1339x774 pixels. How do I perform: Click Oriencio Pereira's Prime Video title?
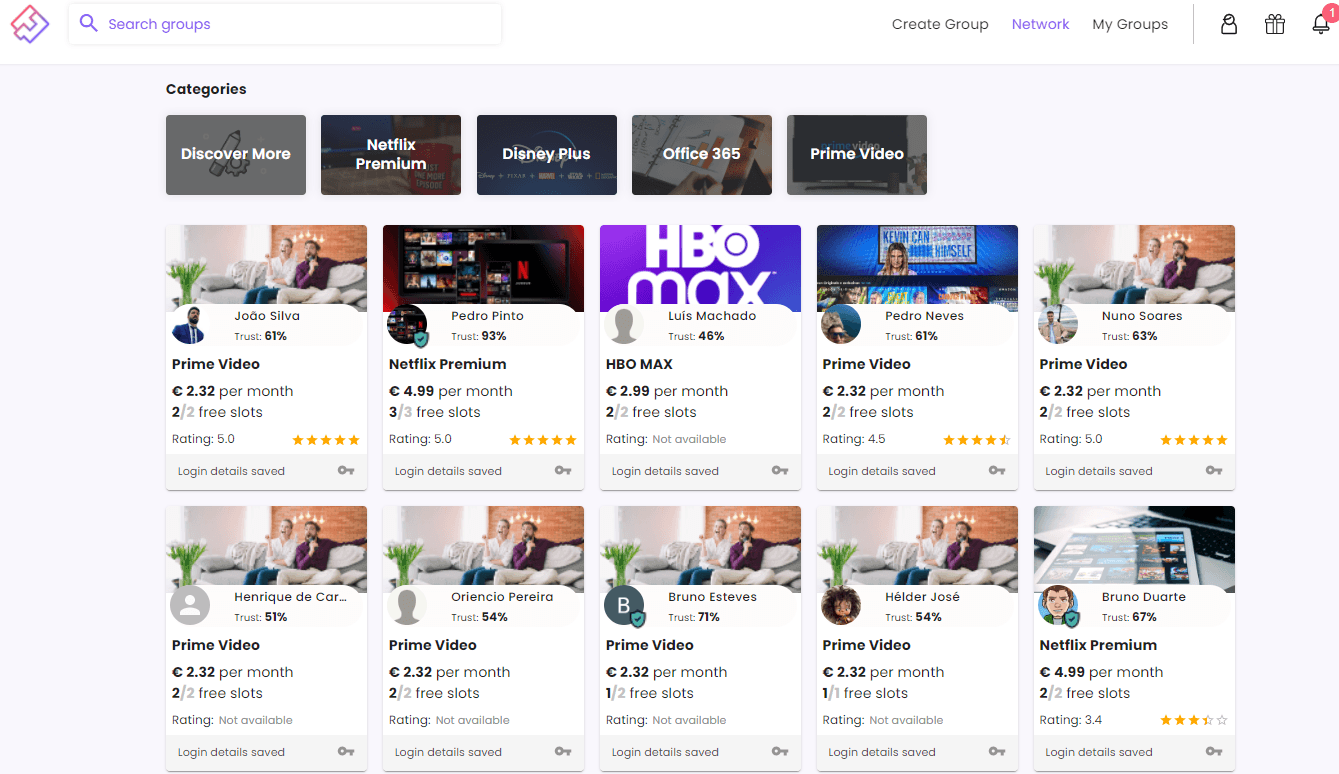432,645
